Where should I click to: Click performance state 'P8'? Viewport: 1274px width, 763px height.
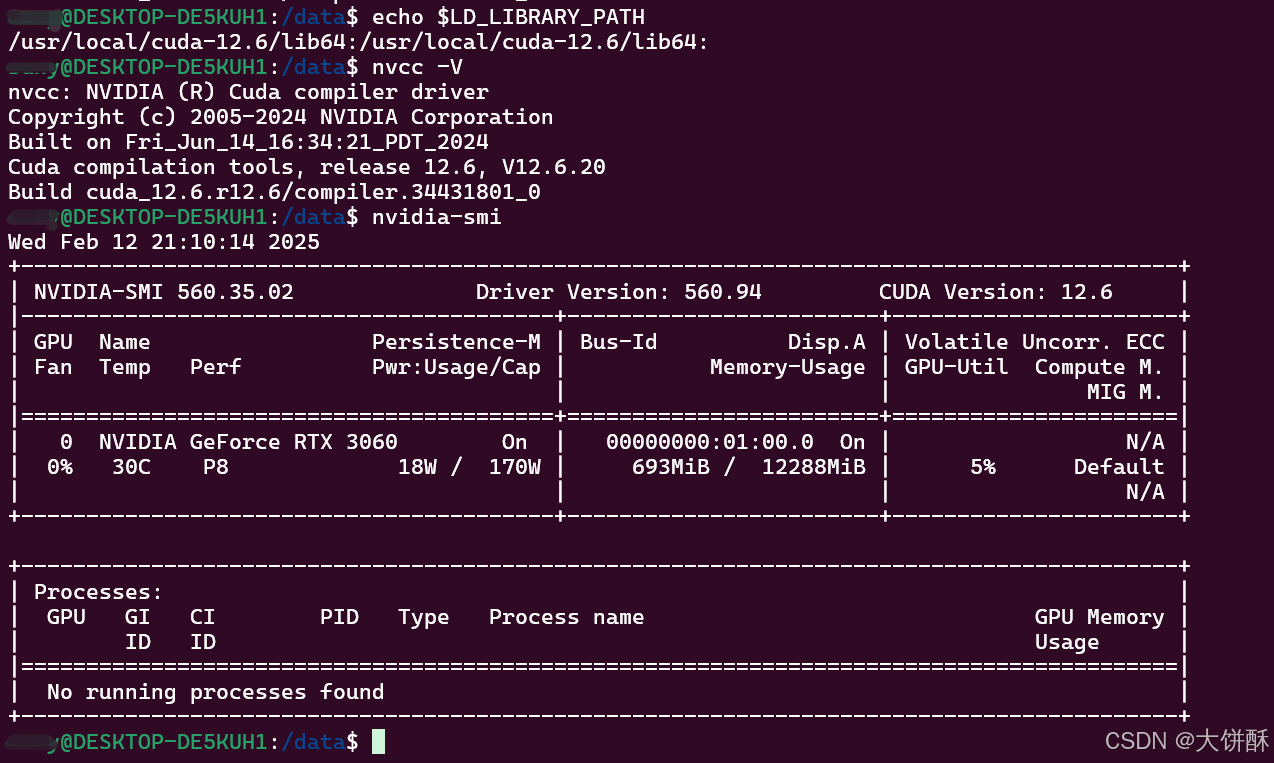coord(216,467)
